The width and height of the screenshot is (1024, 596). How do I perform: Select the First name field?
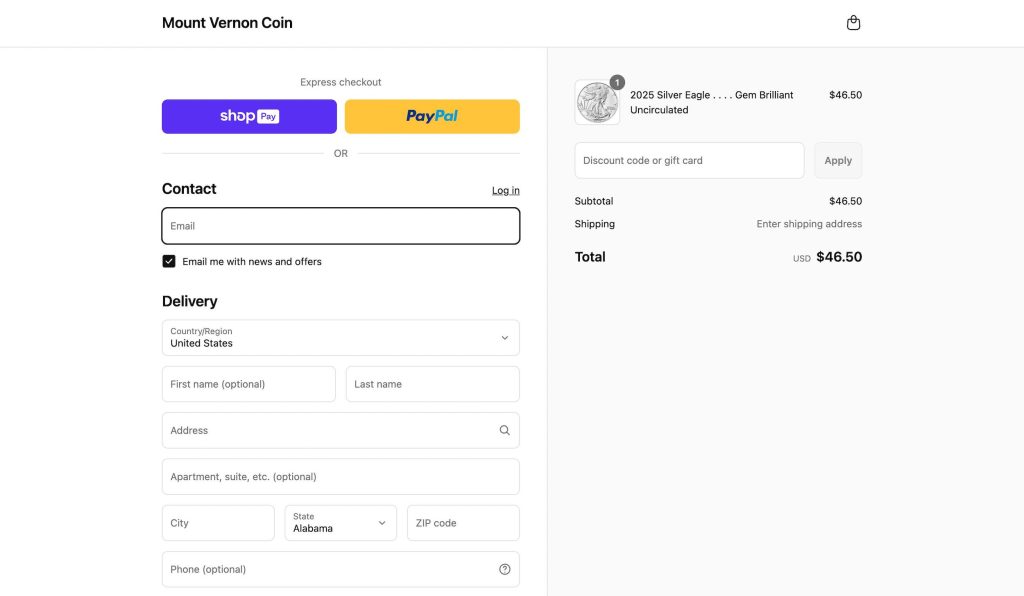coord(248,384)
